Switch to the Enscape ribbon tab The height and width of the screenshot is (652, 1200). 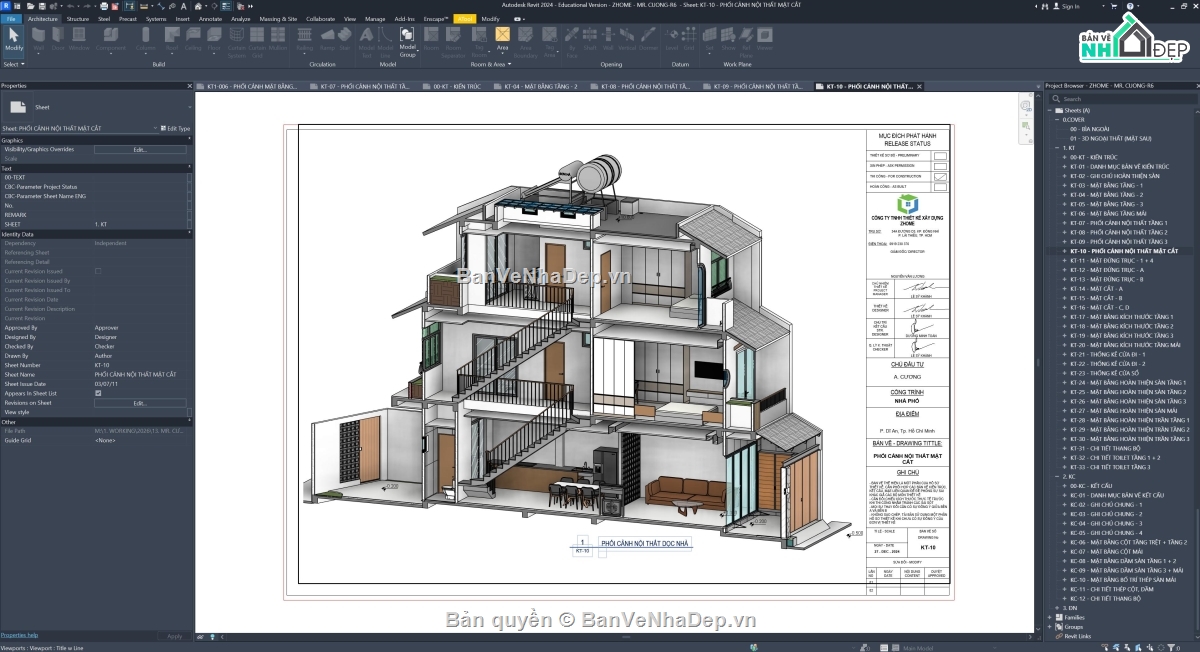tap(435, 18)
